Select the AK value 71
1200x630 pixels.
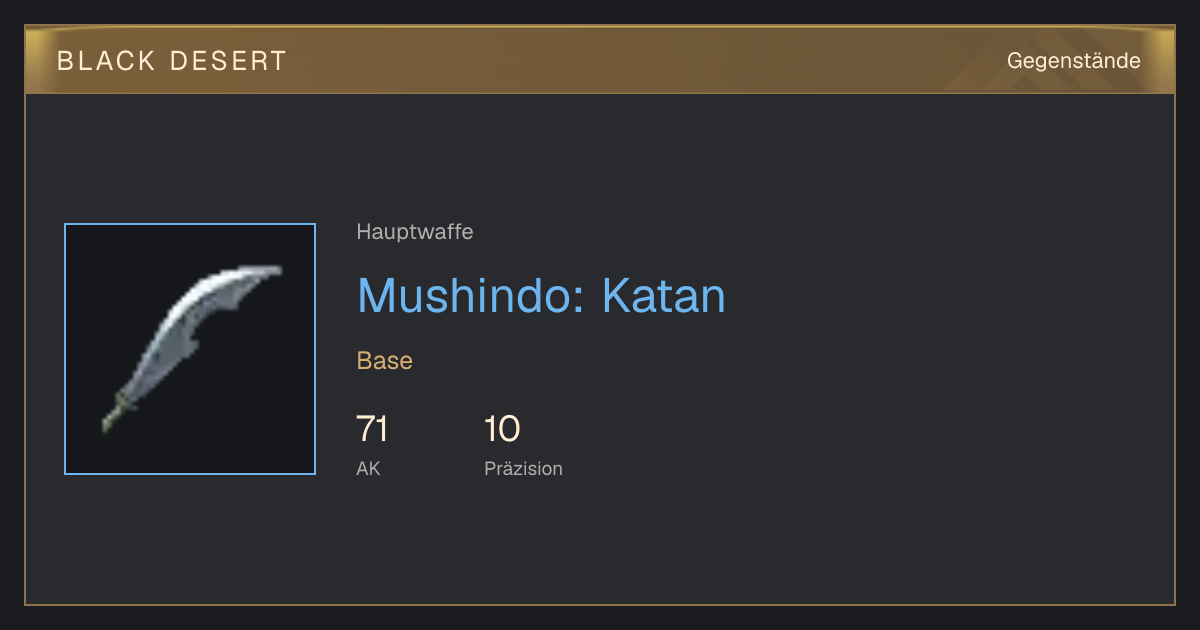tap(372, 429)
